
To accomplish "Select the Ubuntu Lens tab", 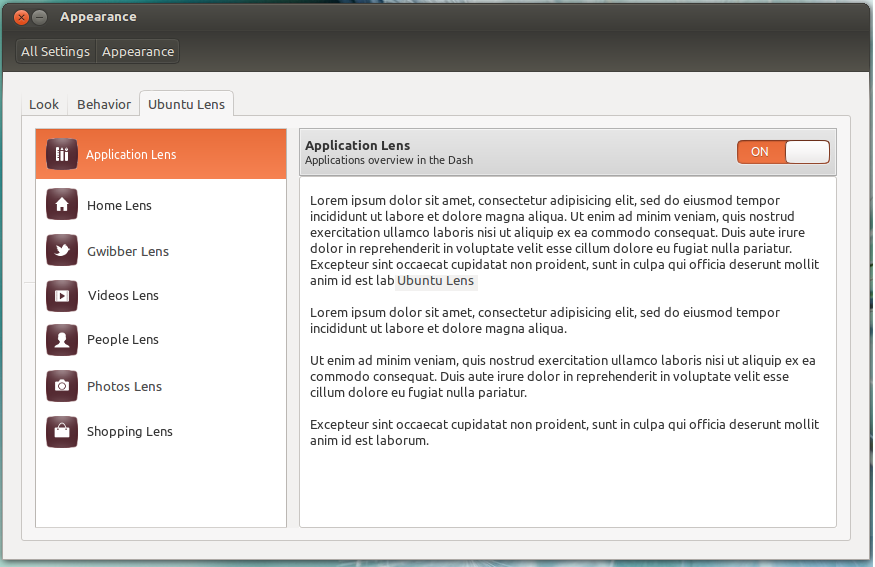I will point(186,104).
